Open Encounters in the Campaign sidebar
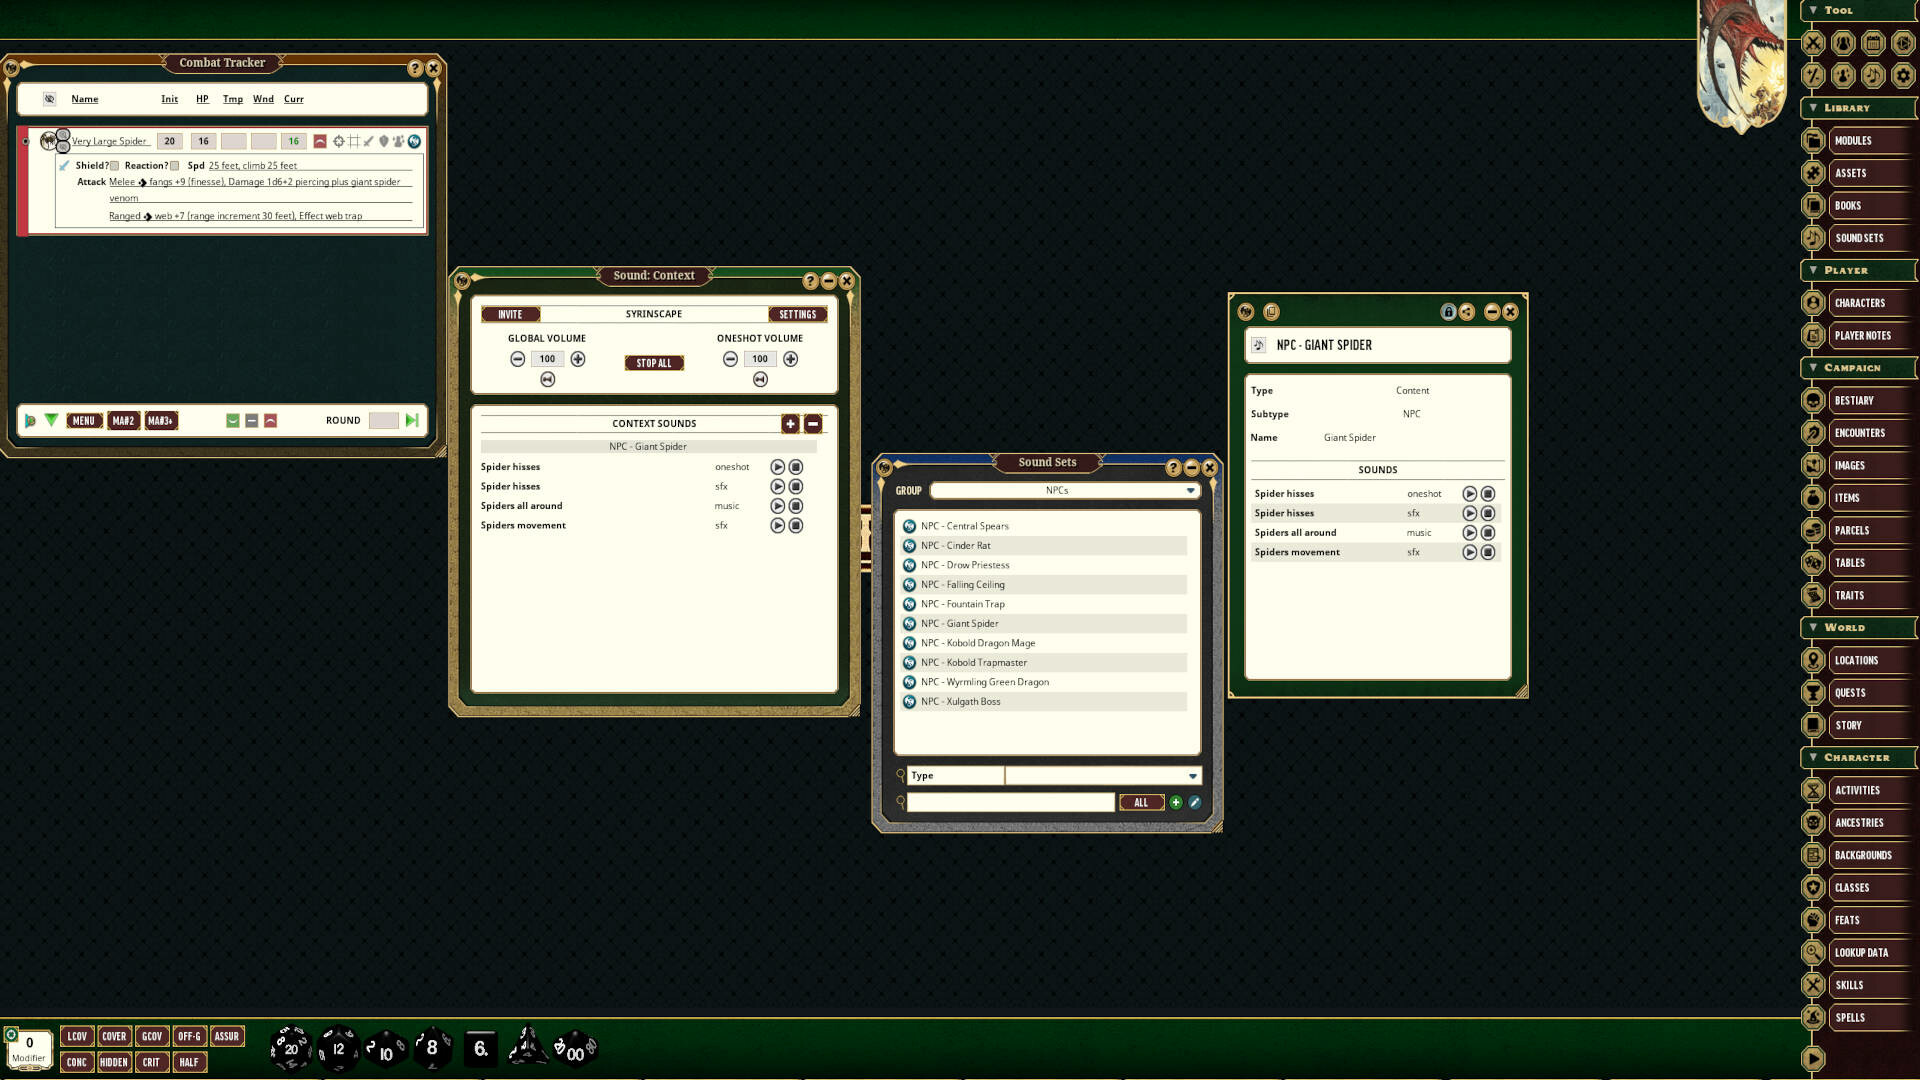This screenshot has width=1920, height=1080. click(1858, 432)
